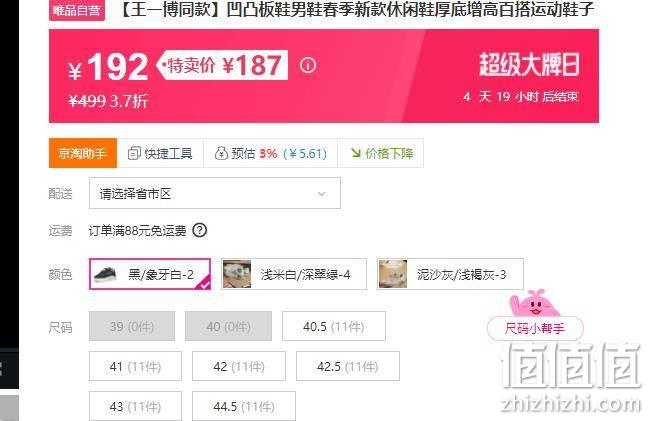
Task: Open the 京淘助手 tab
Action: click(83, 153)
